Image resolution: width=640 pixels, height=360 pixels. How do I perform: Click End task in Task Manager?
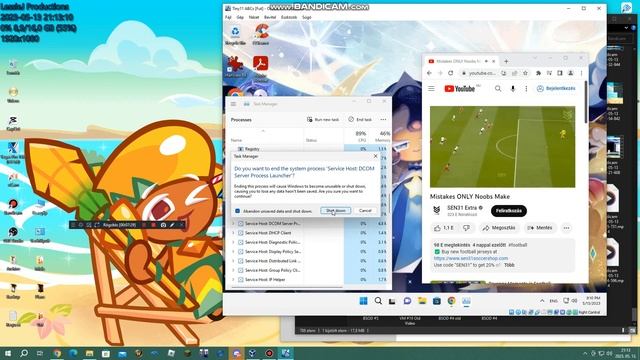click(360, 120)
